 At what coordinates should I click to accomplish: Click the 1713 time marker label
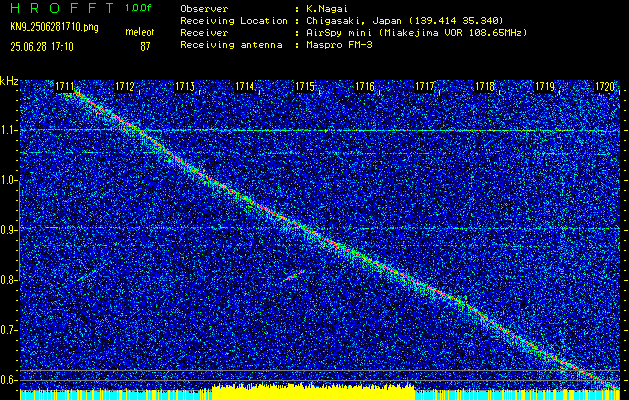pos(185,87)
